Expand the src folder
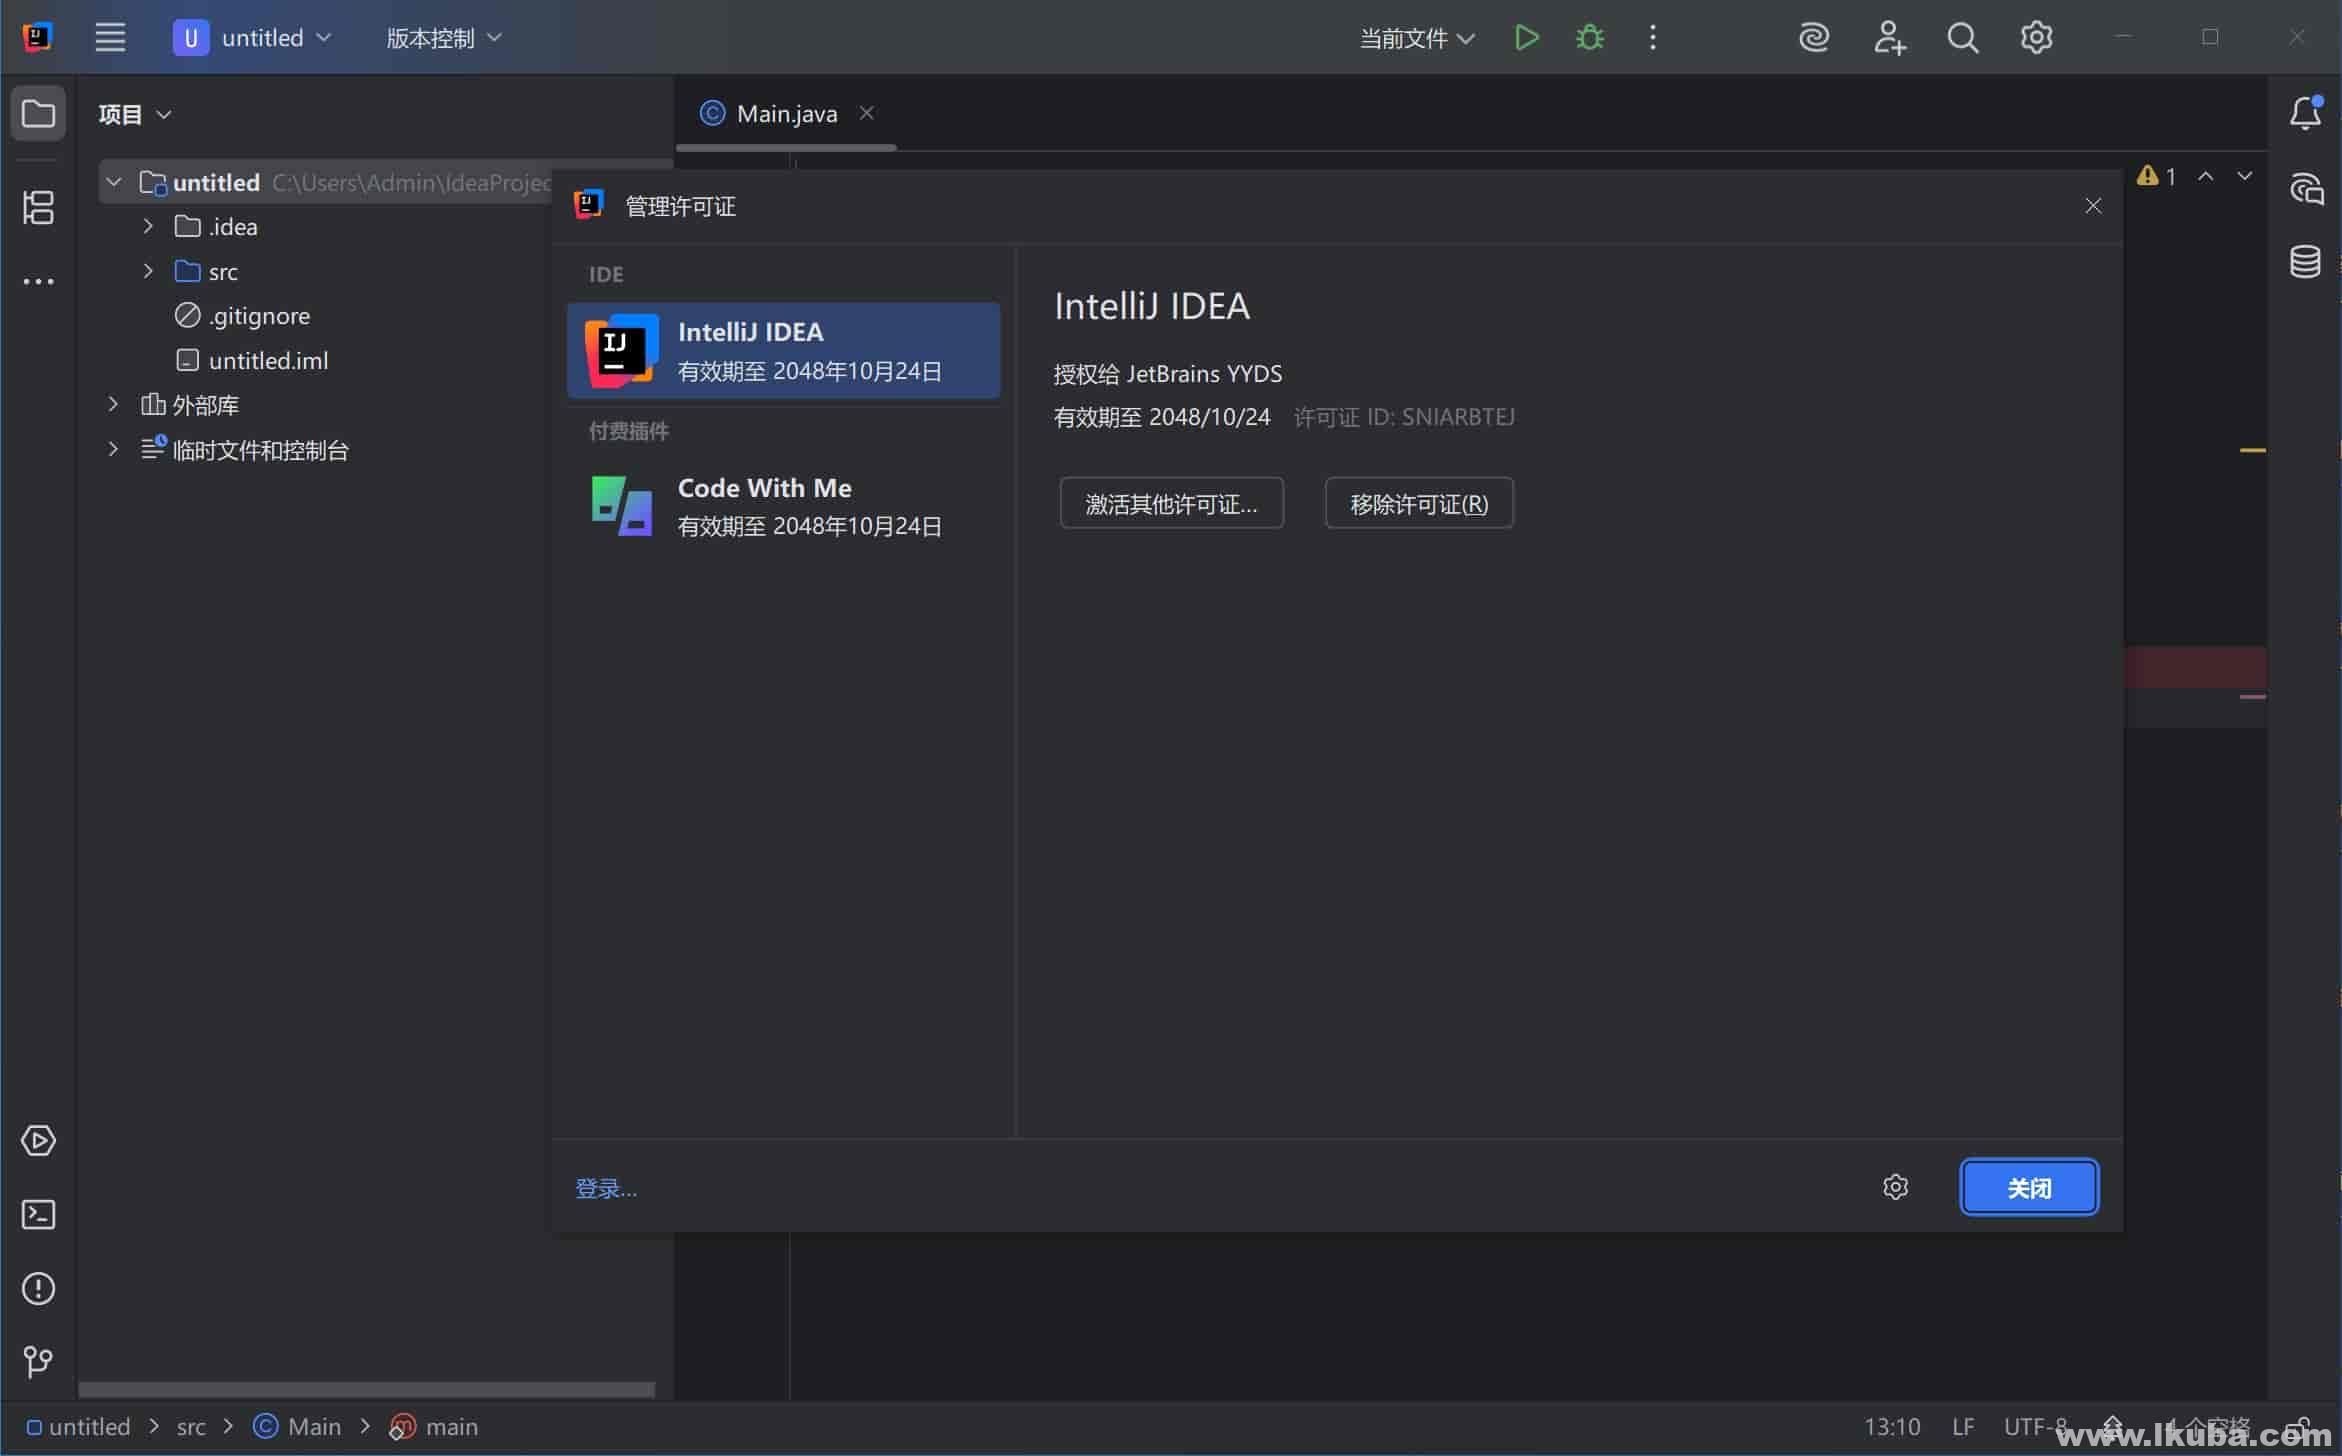The width and height of the screenshot is (2342, 1456). (148, 271)
